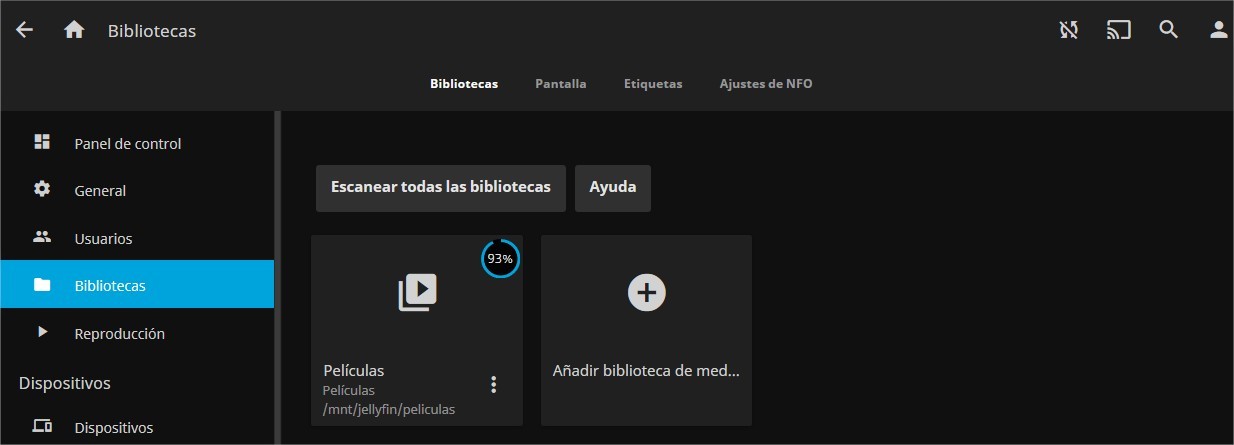Click the Usuarios people icon
The width and height of the screenshot is (1234, 445).
point(42,237)
